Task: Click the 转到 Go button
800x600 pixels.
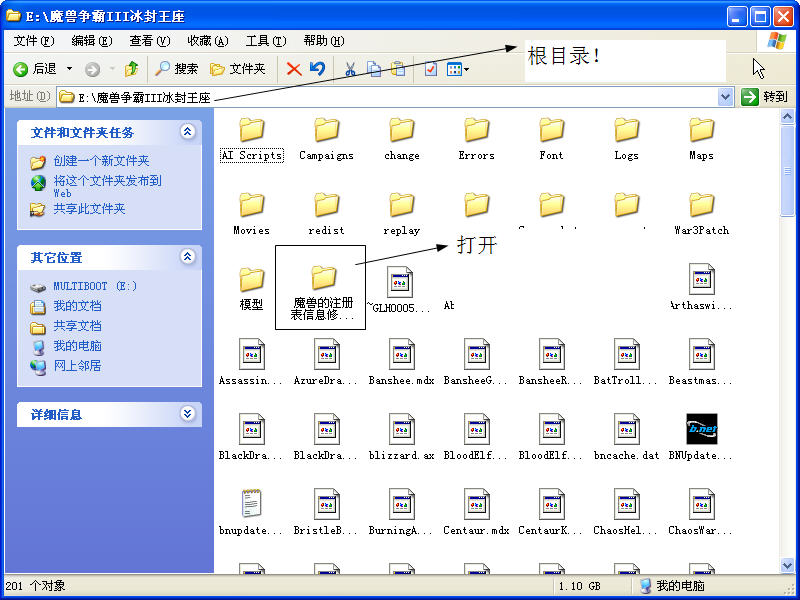Action: click(764, 97)
